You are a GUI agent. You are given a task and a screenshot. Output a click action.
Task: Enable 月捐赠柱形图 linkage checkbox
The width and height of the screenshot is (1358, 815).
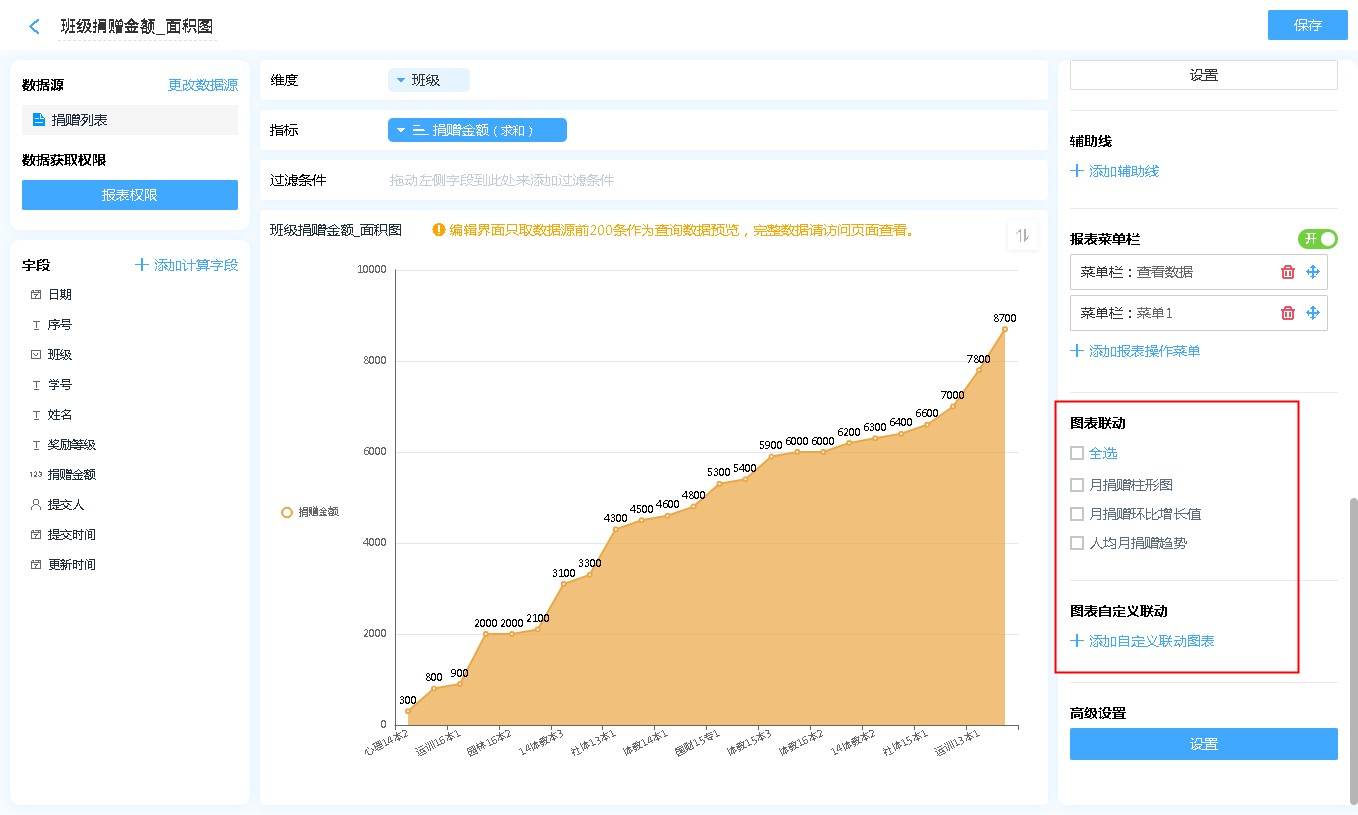pos(1077,485)
